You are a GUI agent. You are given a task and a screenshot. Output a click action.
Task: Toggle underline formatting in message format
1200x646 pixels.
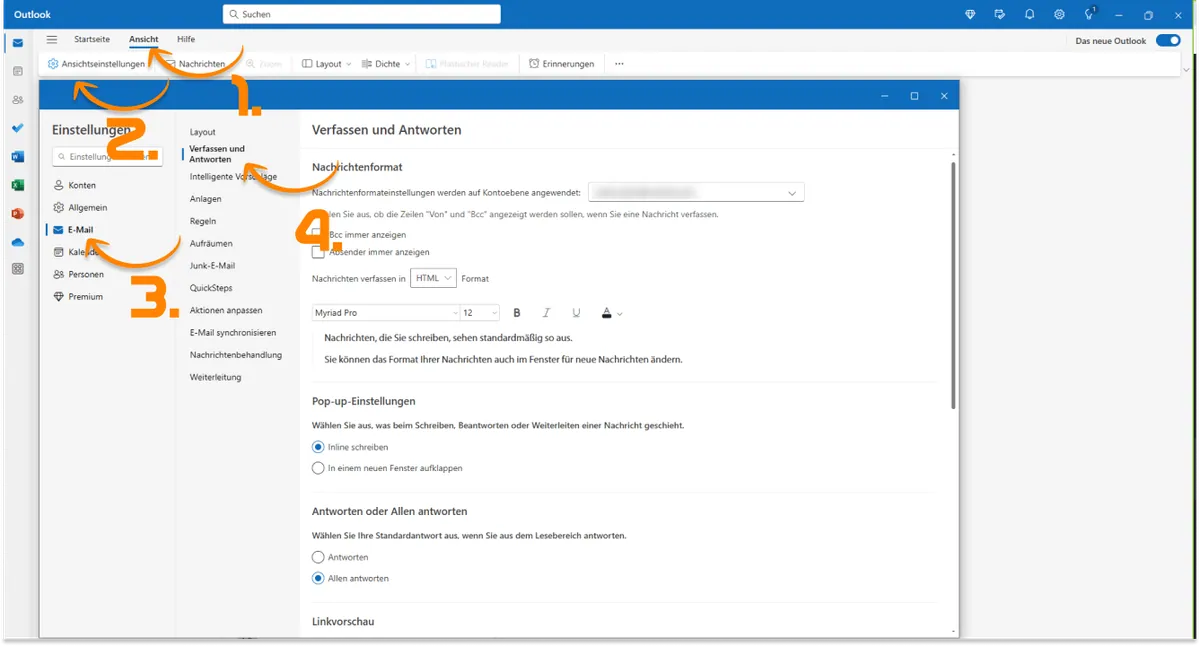pos(576,313)
